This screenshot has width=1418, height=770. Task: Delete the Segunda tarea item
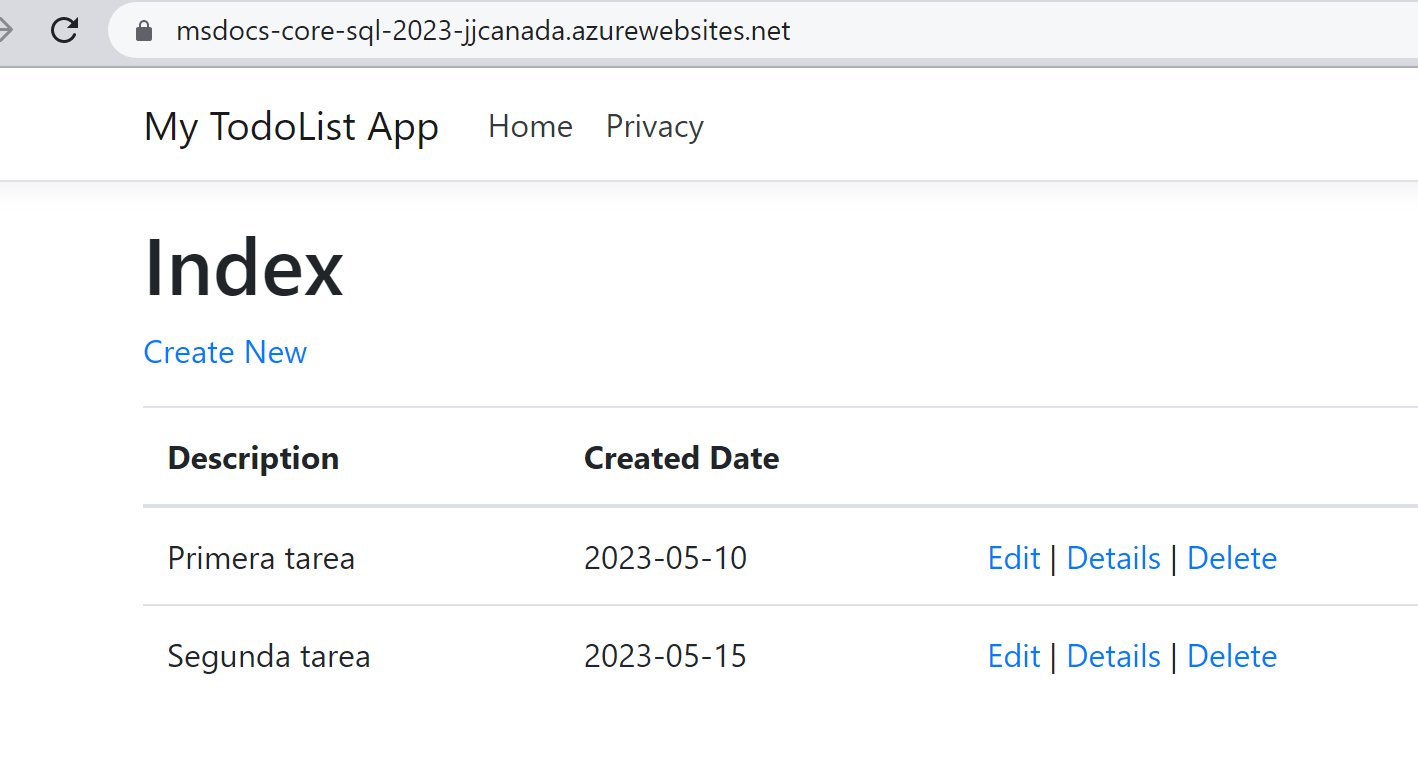pyautogui.click(x=1232, y=656)
